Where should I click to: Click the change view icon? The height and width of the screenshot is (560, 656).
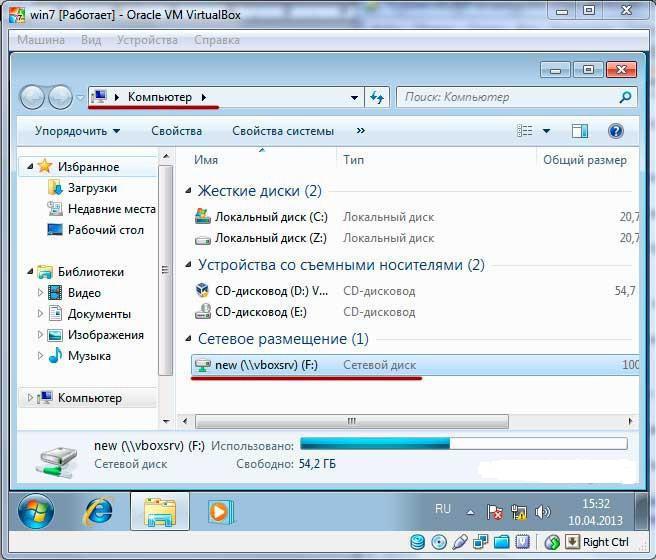[x=525, y=131]
